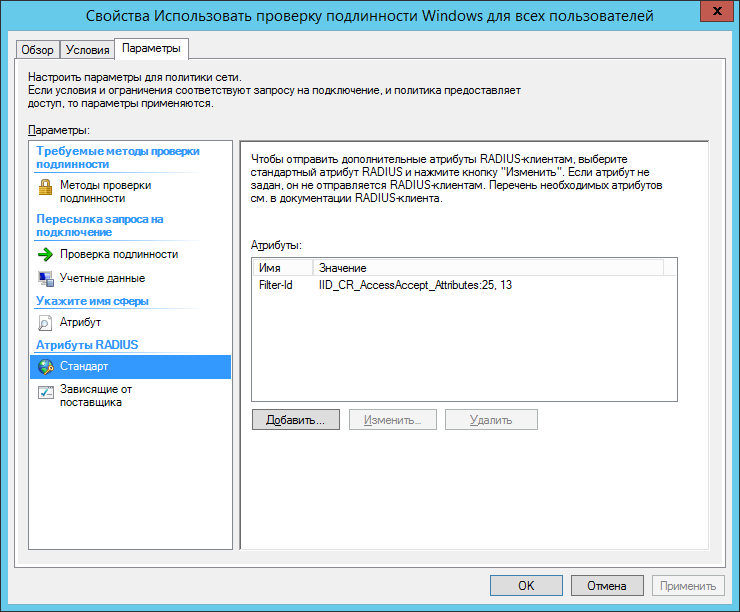Click the Зависящие от поставщика checkbox icon

[45, 395]
